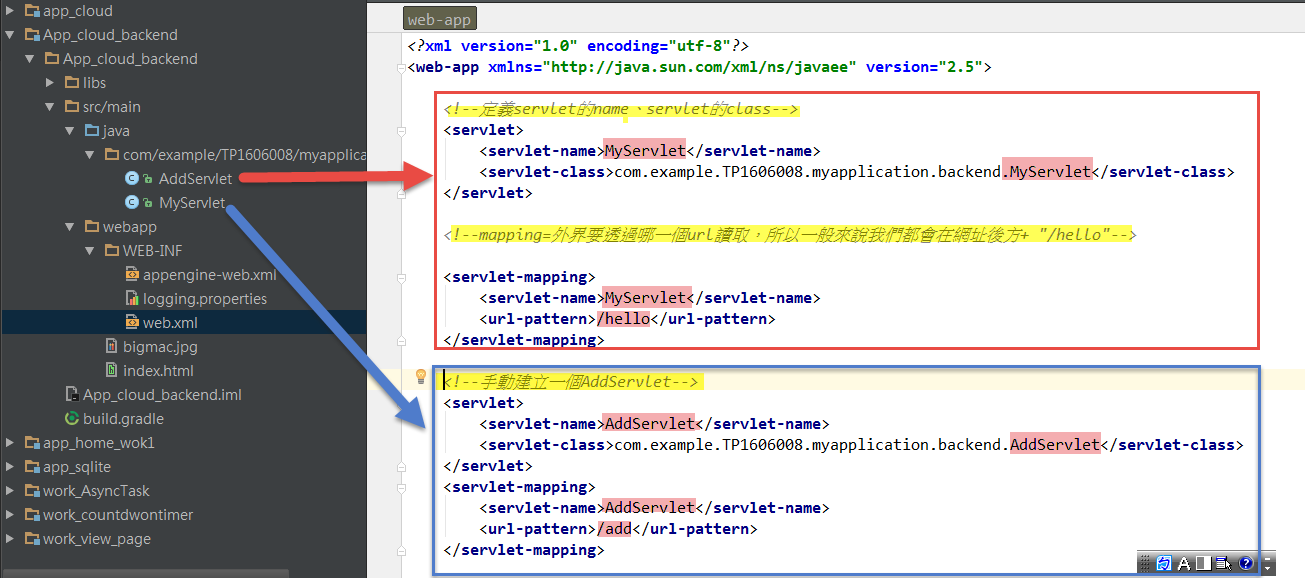Click the bigmac.jpg image file icon
Viewport: 1305px width, 578px height.
point(113,347)
